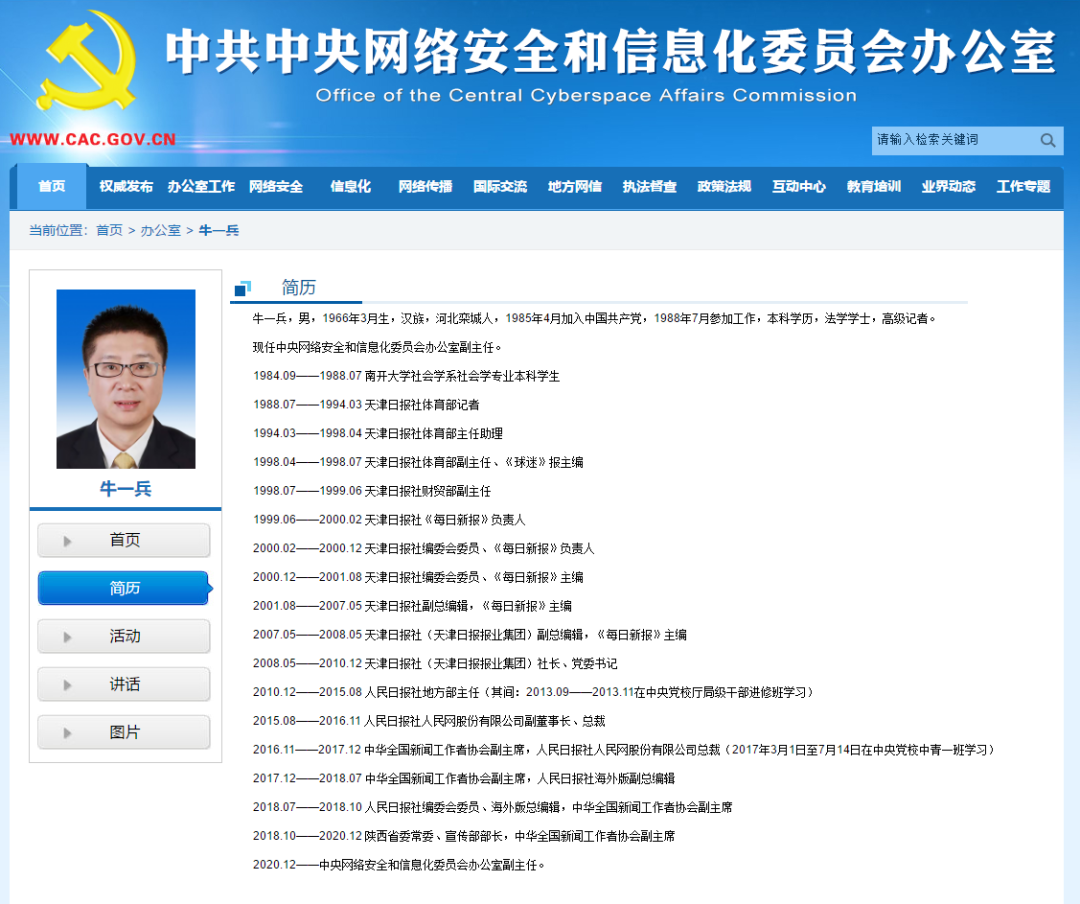Click the 2008.05 社长、党委书记 line
The width and height of the screenshot is (1080, 904).
[x=435, y=664]
